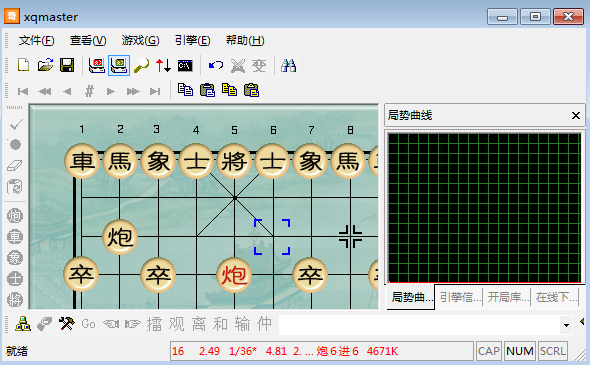The width and height of the screenshot is (590, 365).
Task: Click the 擂 button
Action: click(154, 324)
